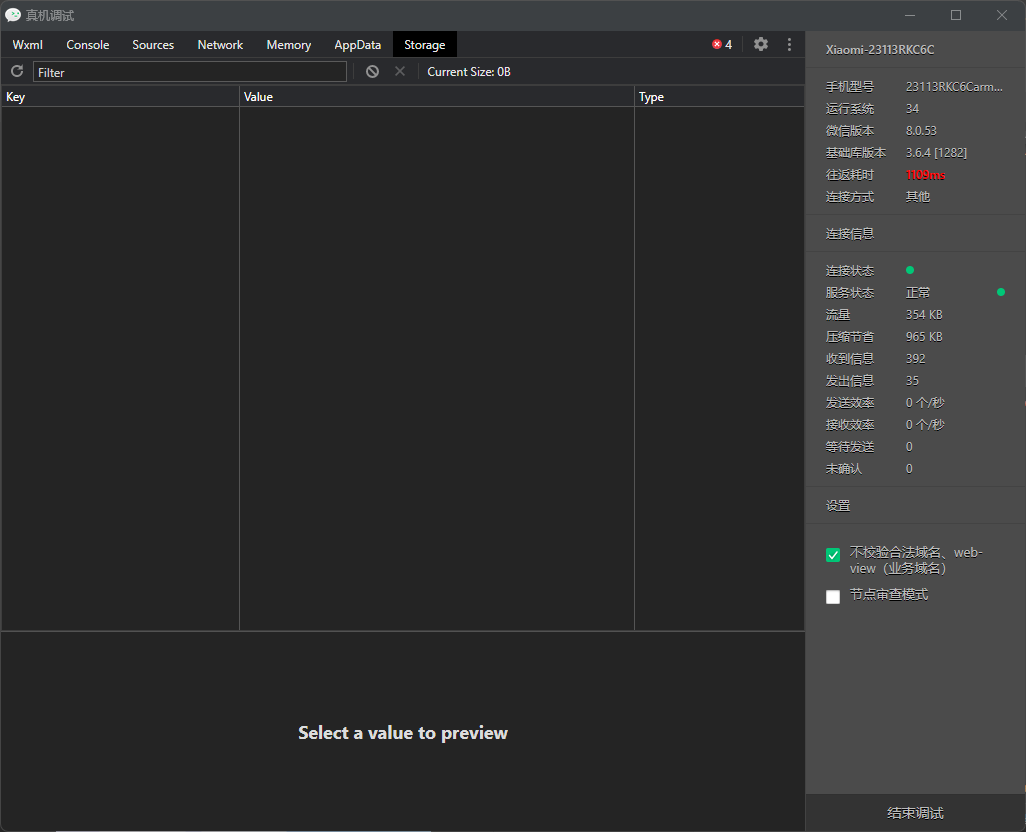Click the refresh storage icon
1026x832 pixels.
(x=17, y=71)
